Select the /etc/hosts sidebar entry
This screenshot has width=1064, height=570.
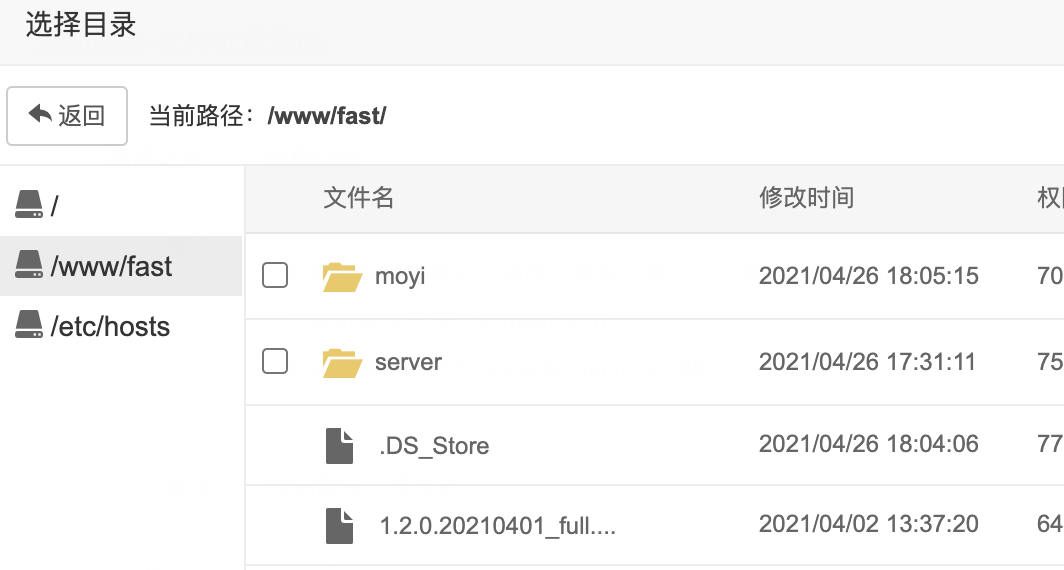click(x=121, y=326)
